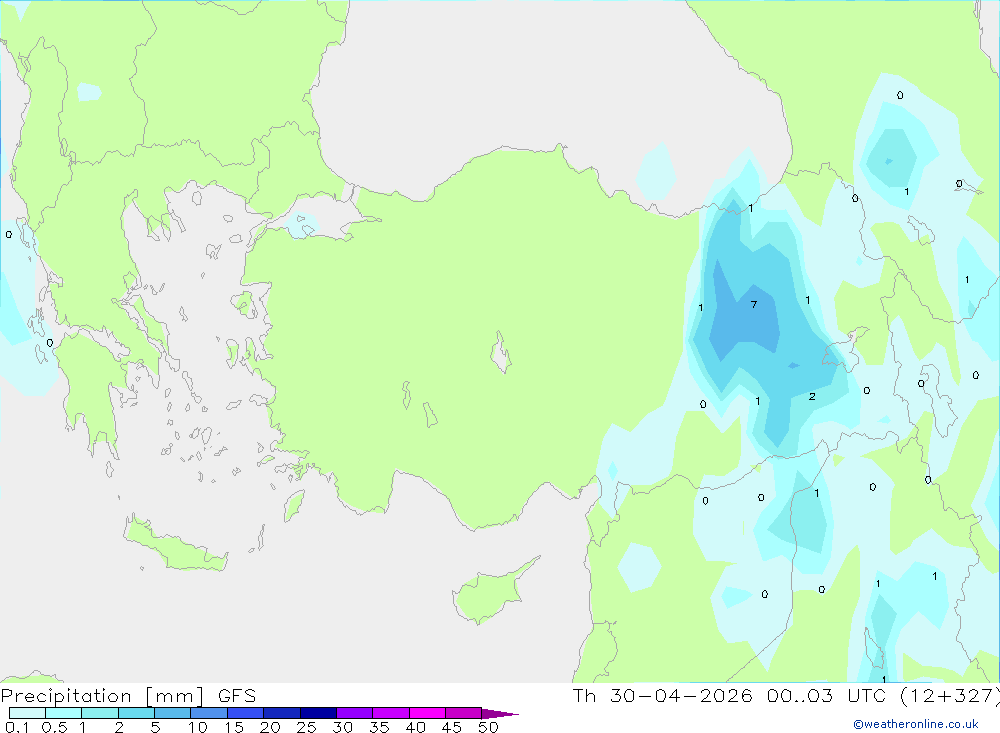Click the 1–2 mm legend swatch
Viewport: 1000px width, 733px height.
coord(100,713)
